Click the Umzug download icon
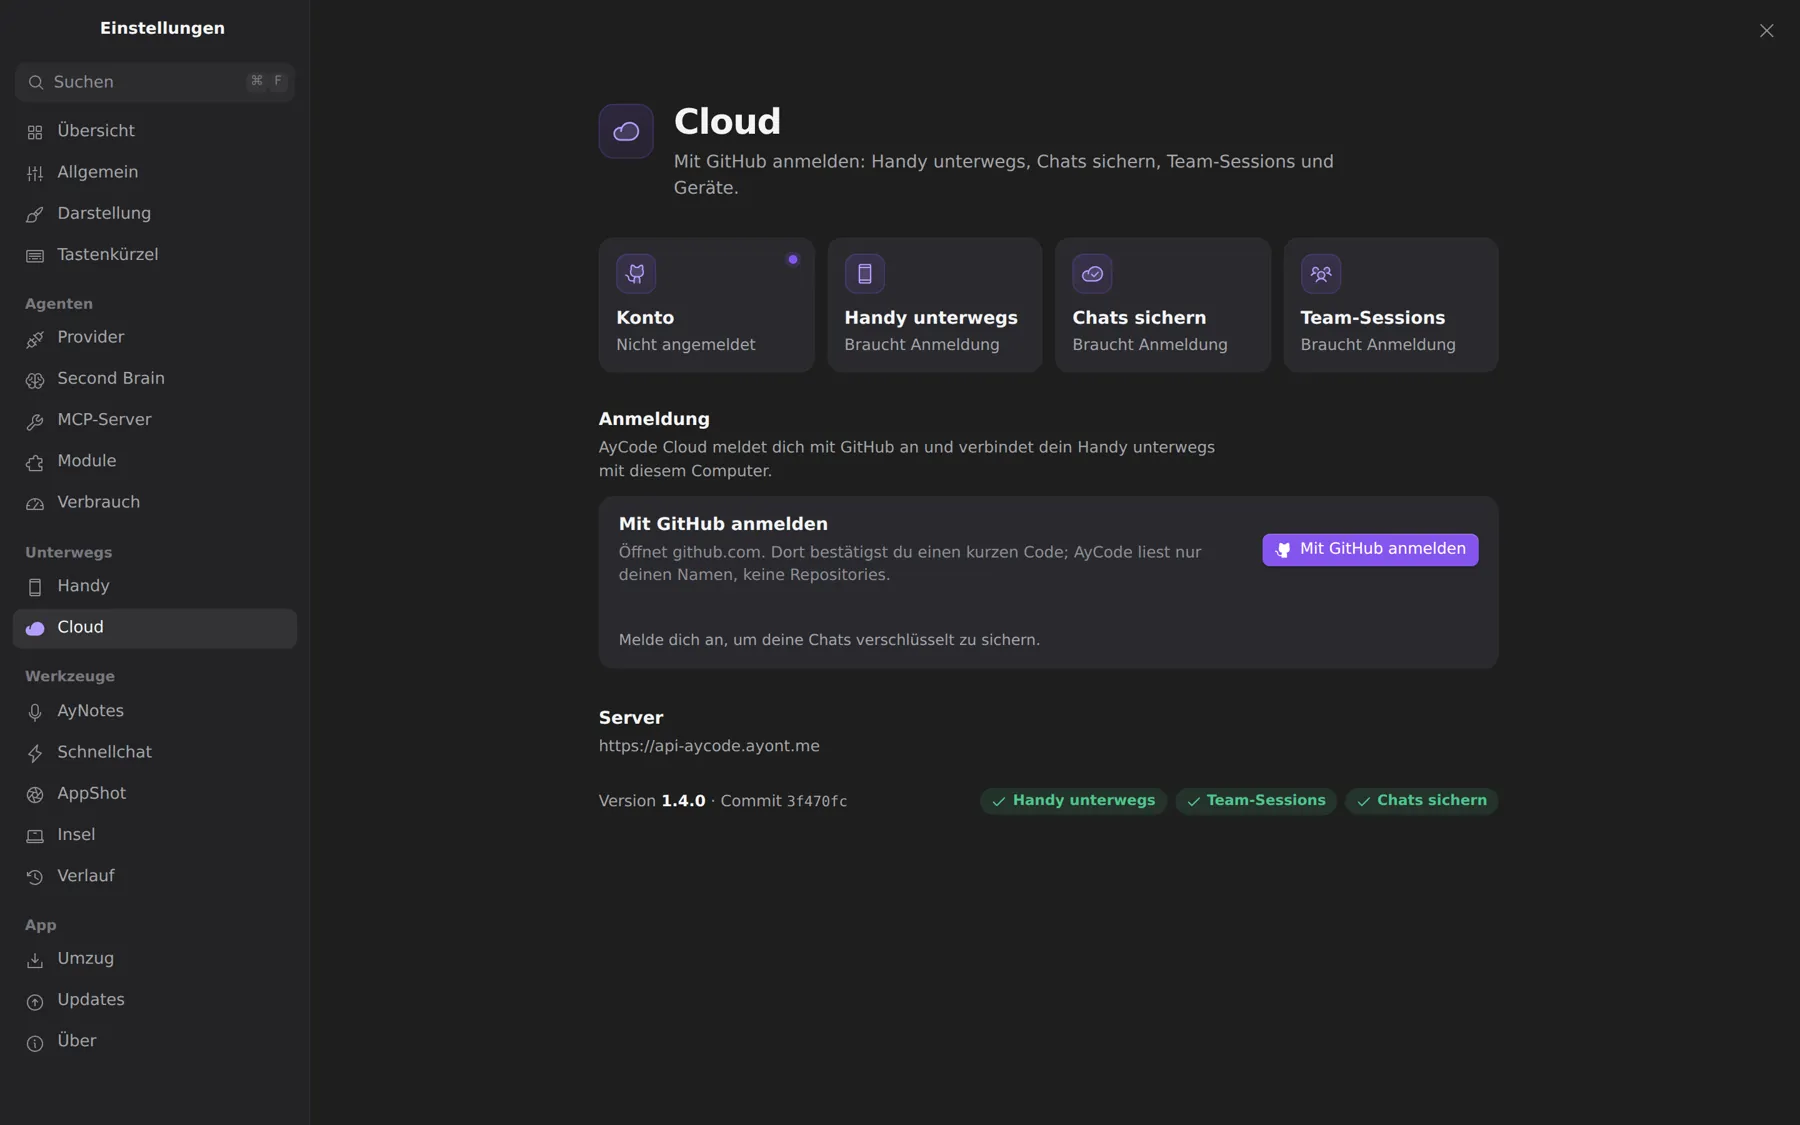The height and width of the screenshot is (1125, 1800). [35, 959]
